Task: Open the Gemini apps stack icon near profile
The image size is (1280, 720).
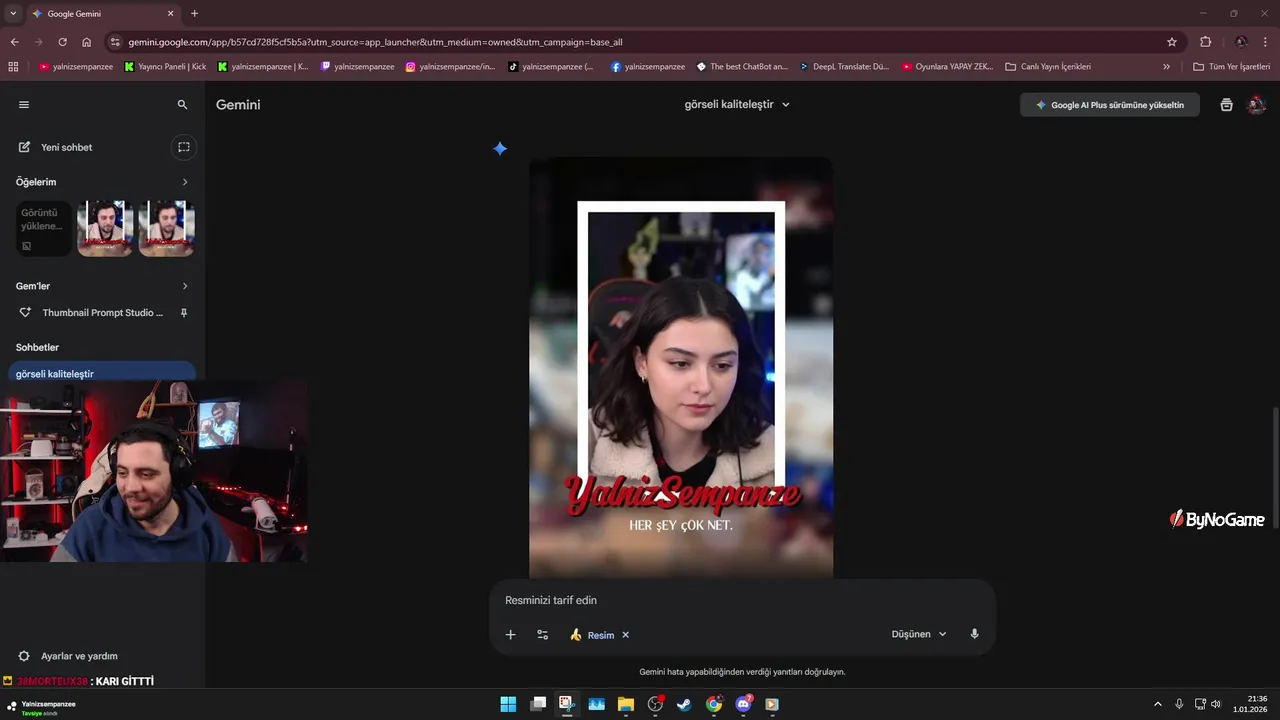Action: coord(1226,105)
